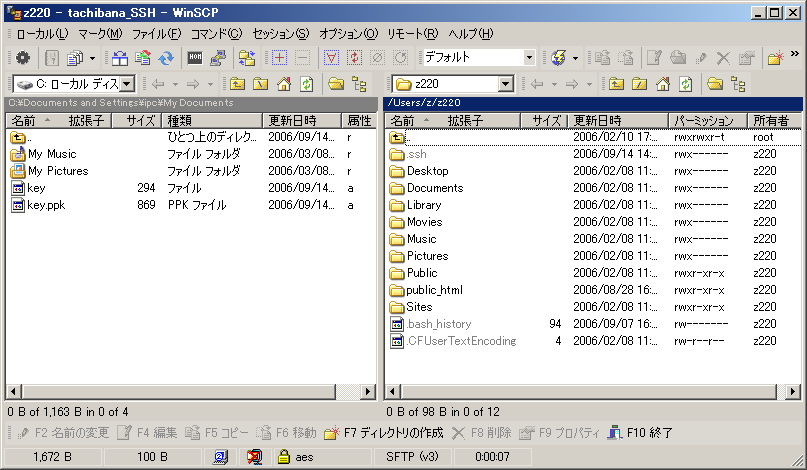This screenshot has height=470, width=807.
Task: Click the select files plus icon
Action: coord(279,58)
